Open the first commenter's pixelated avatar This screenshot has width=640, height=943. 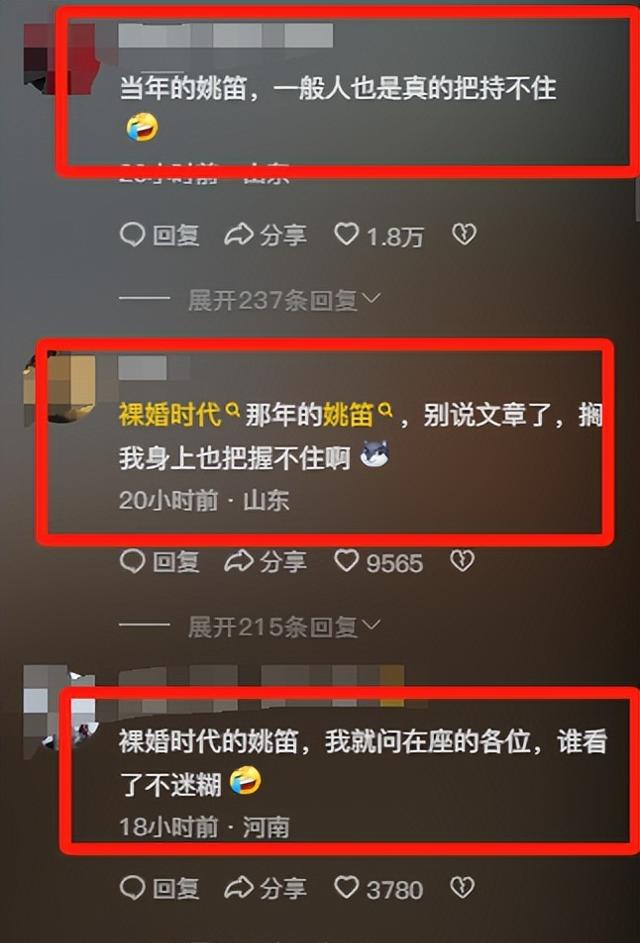(x=60, y=59)
